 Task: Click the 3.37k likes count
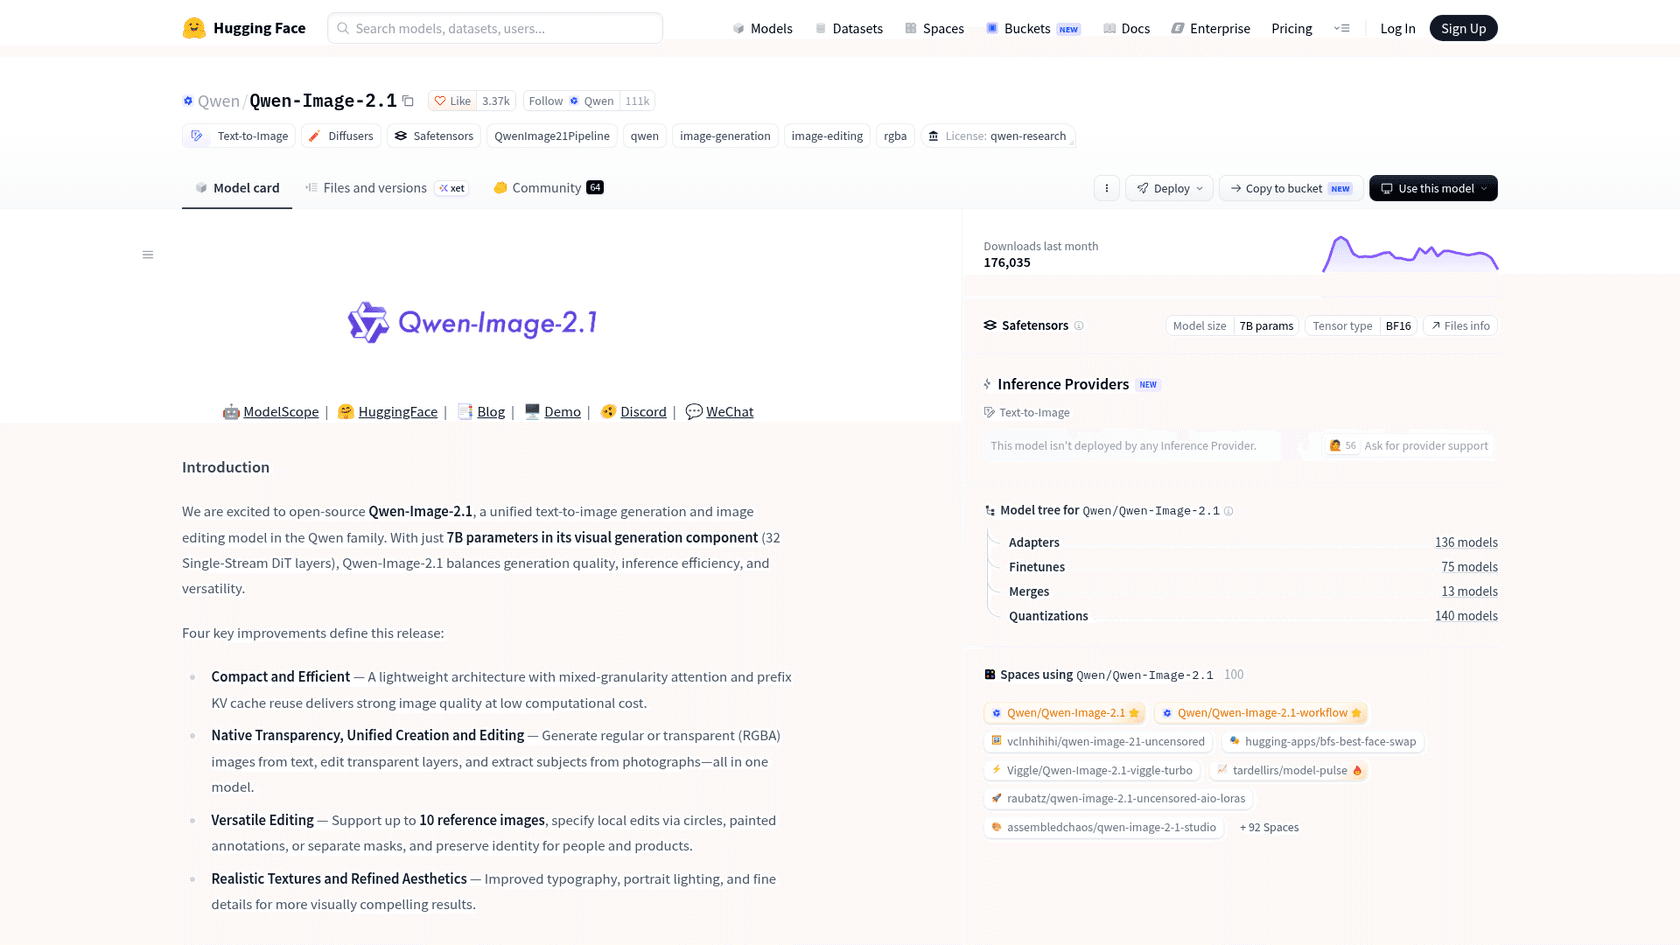496,101
